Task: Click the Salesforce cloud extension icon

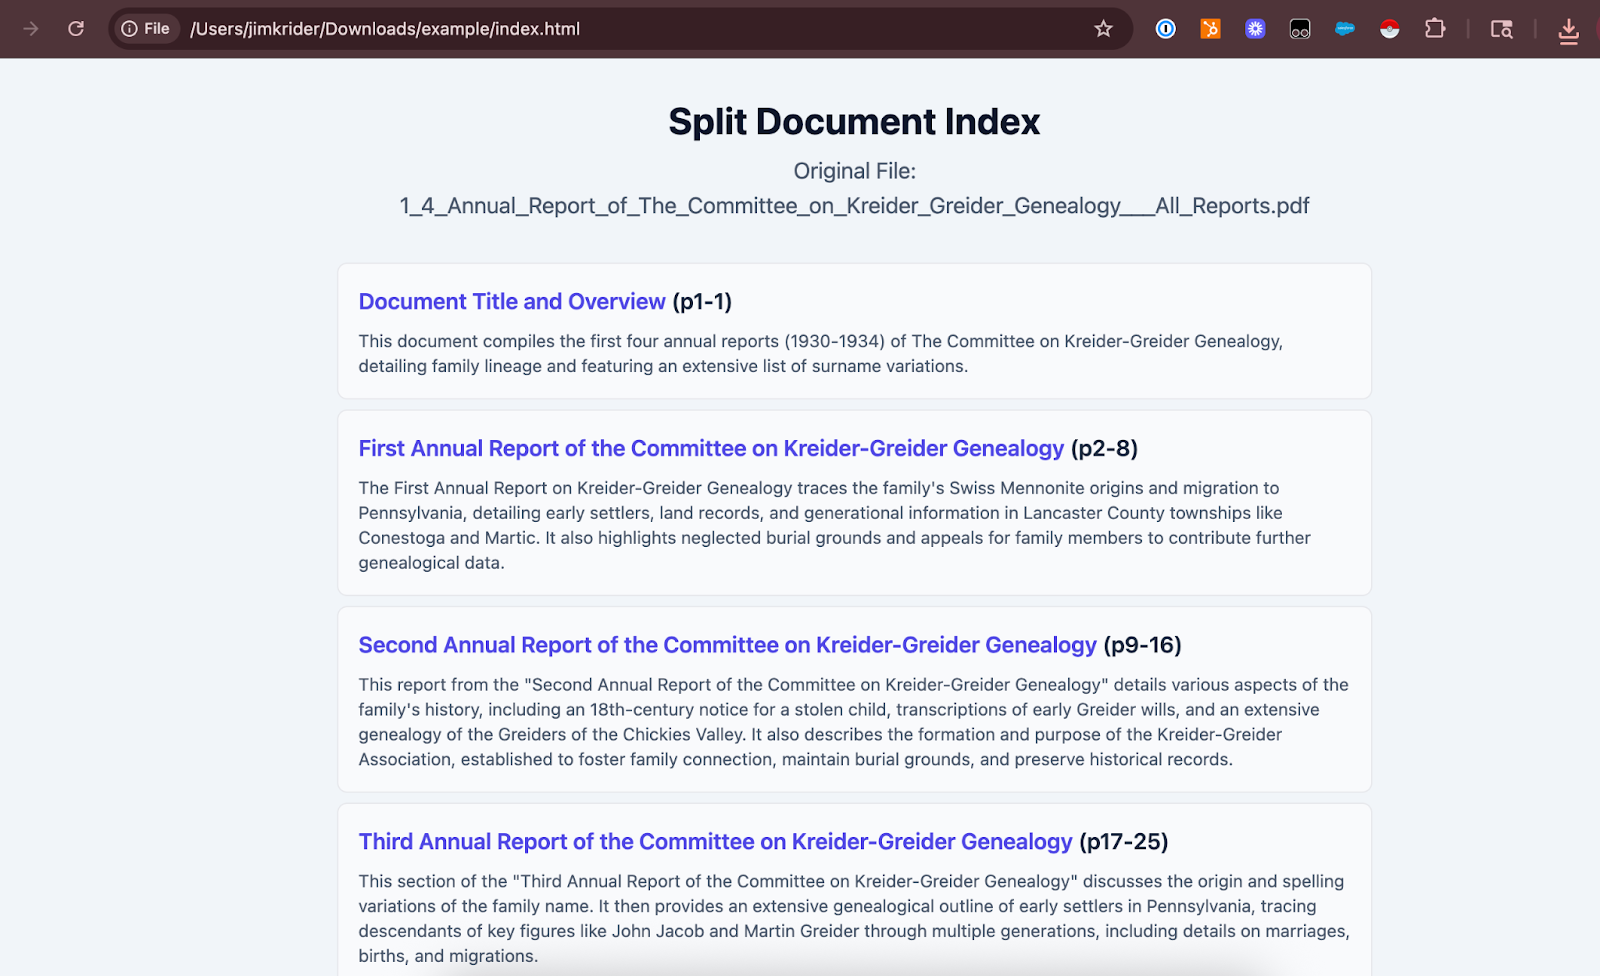Action: [1345, 29]
